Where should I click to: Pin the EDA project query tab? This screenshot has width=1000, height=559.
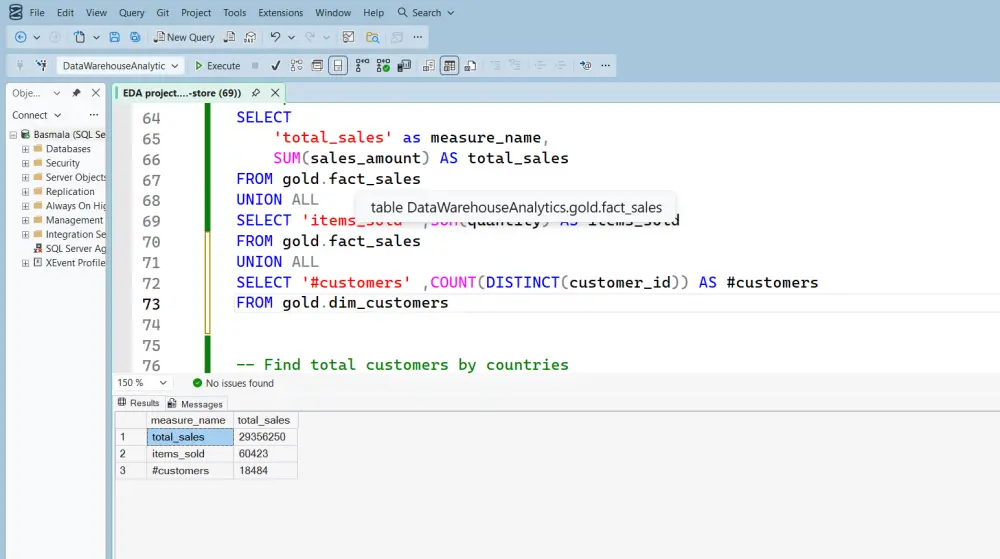(256, 93)
